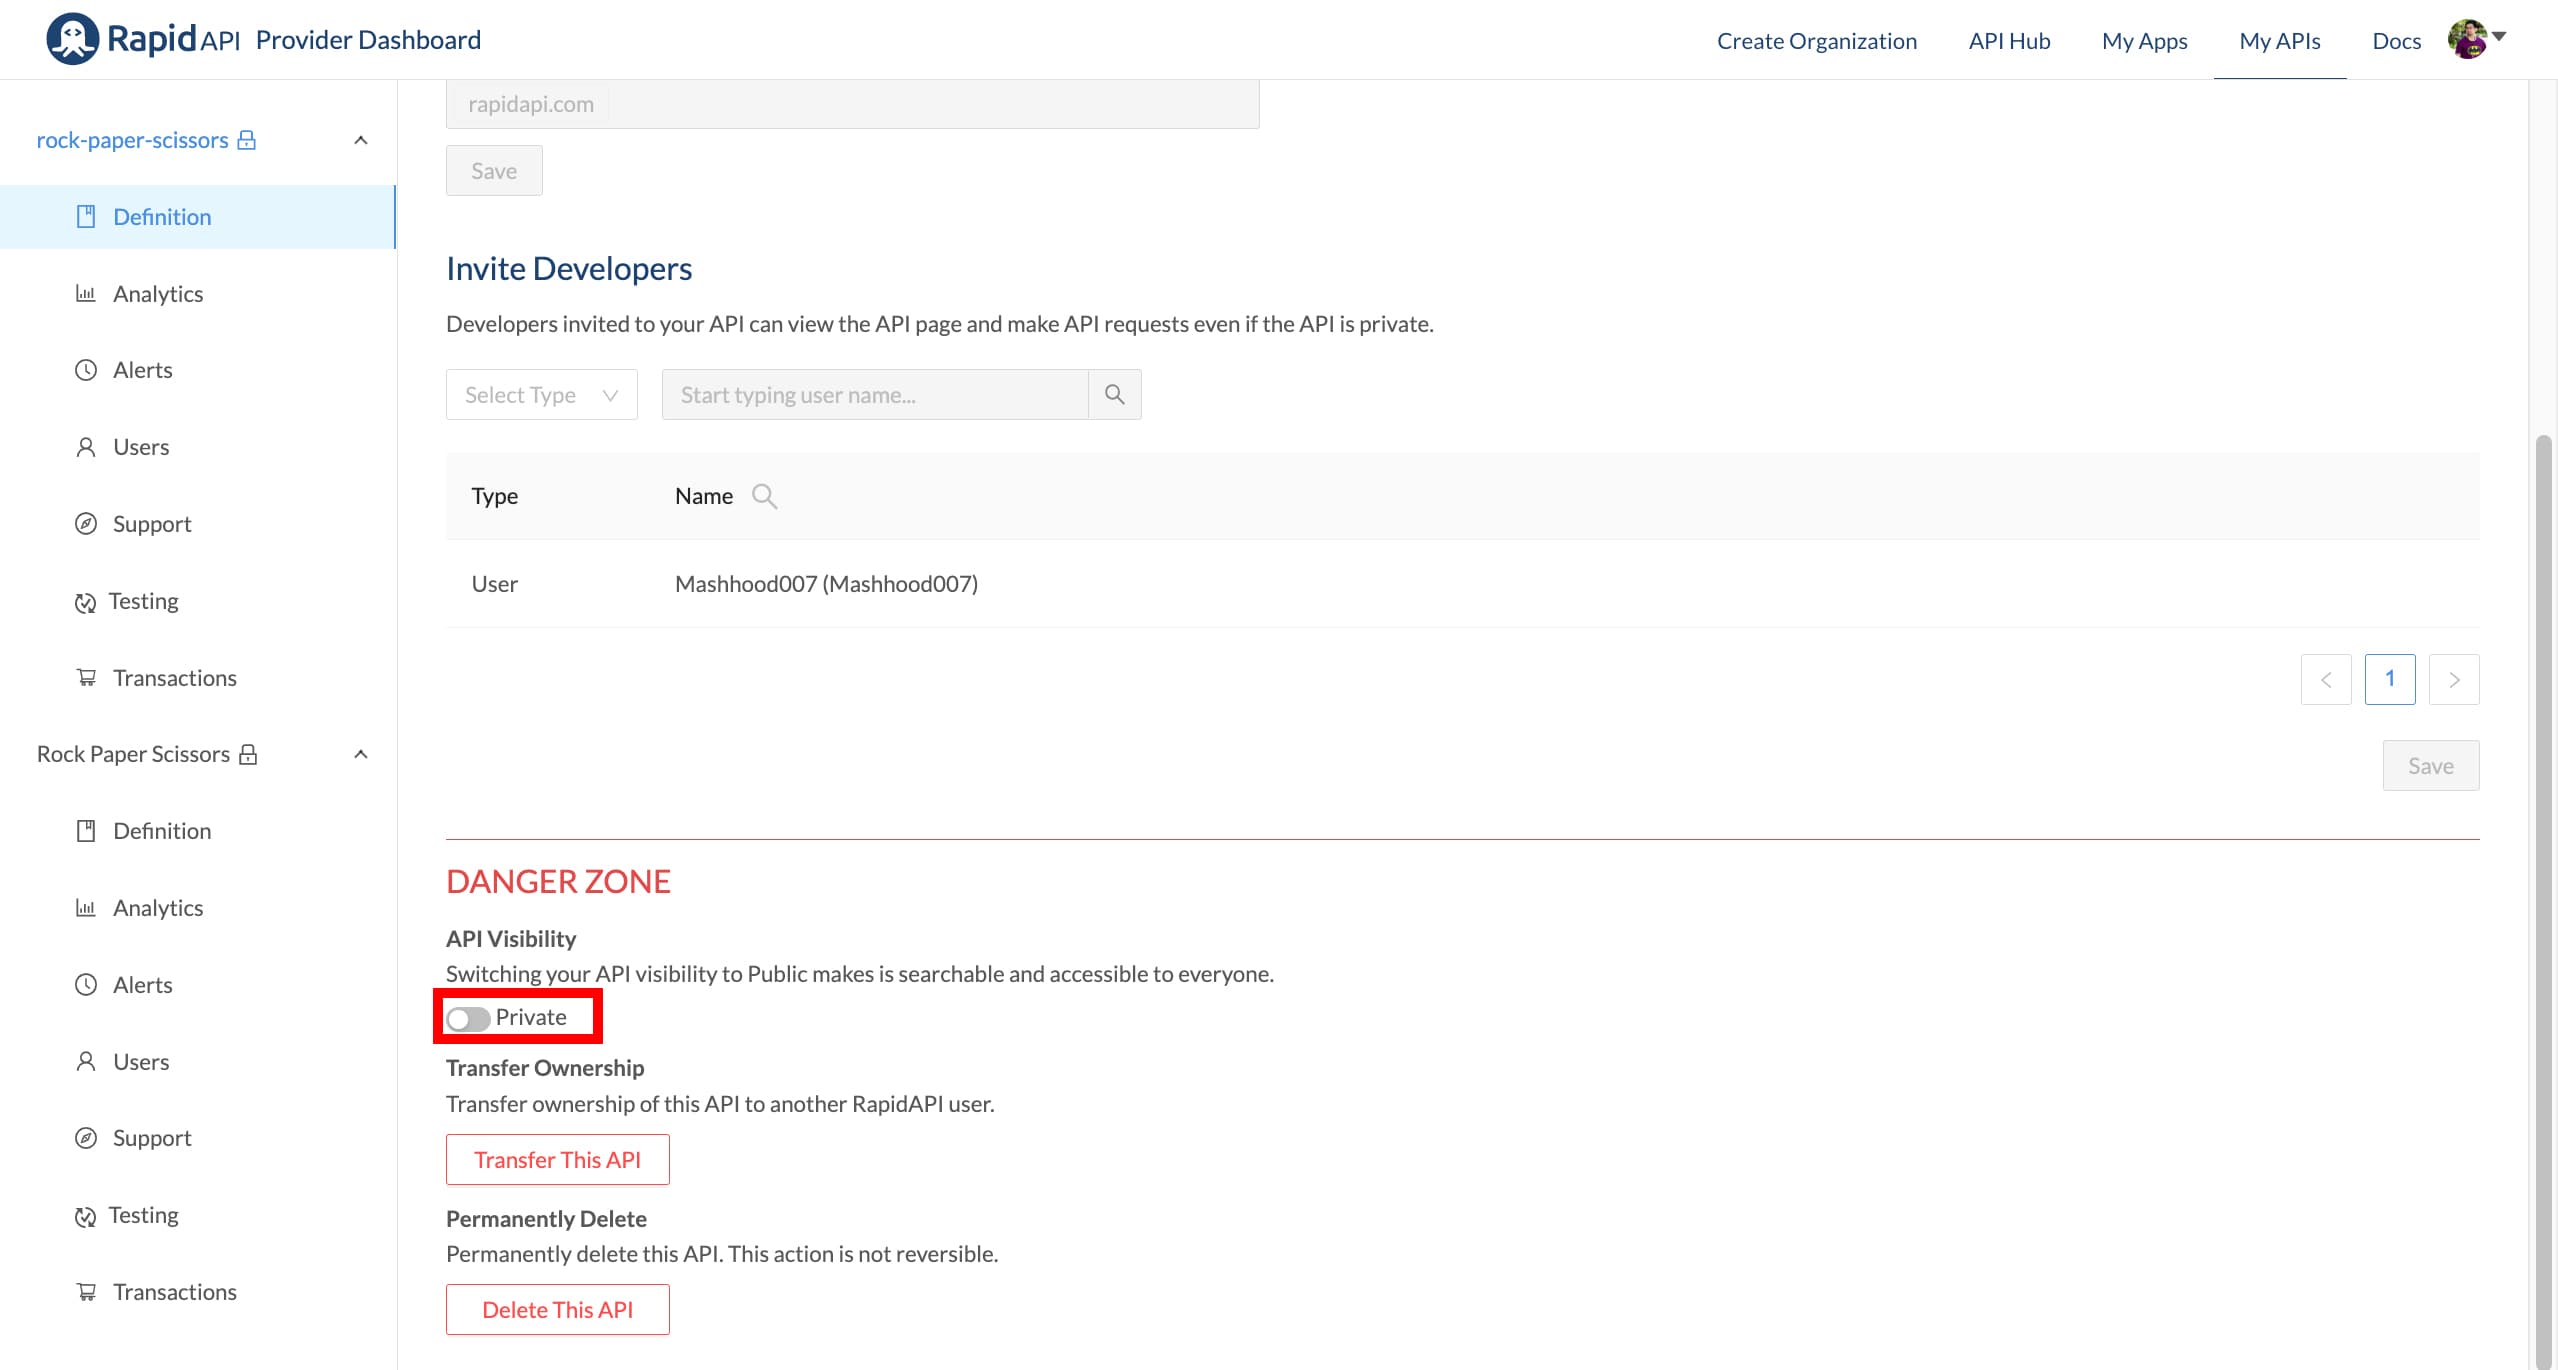Click the Transfer This API button
2558x1370 pixels.
[x=557, y=1160]
